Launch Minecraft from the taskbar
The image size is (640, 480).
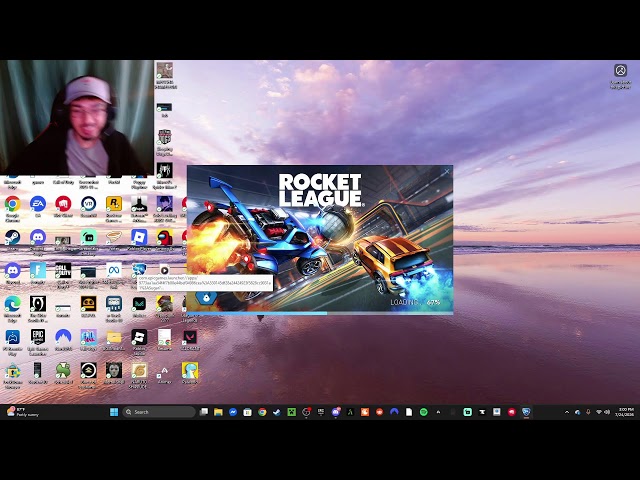291,412
